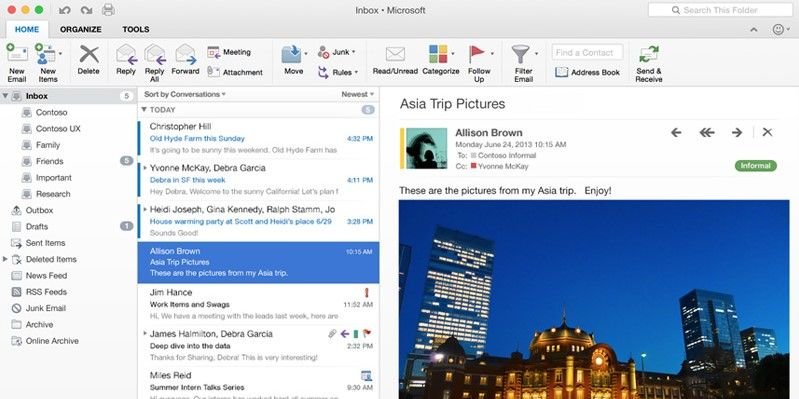
Task: Open Christopher Hill's Old Hyde Farm email
Action: 258,139
